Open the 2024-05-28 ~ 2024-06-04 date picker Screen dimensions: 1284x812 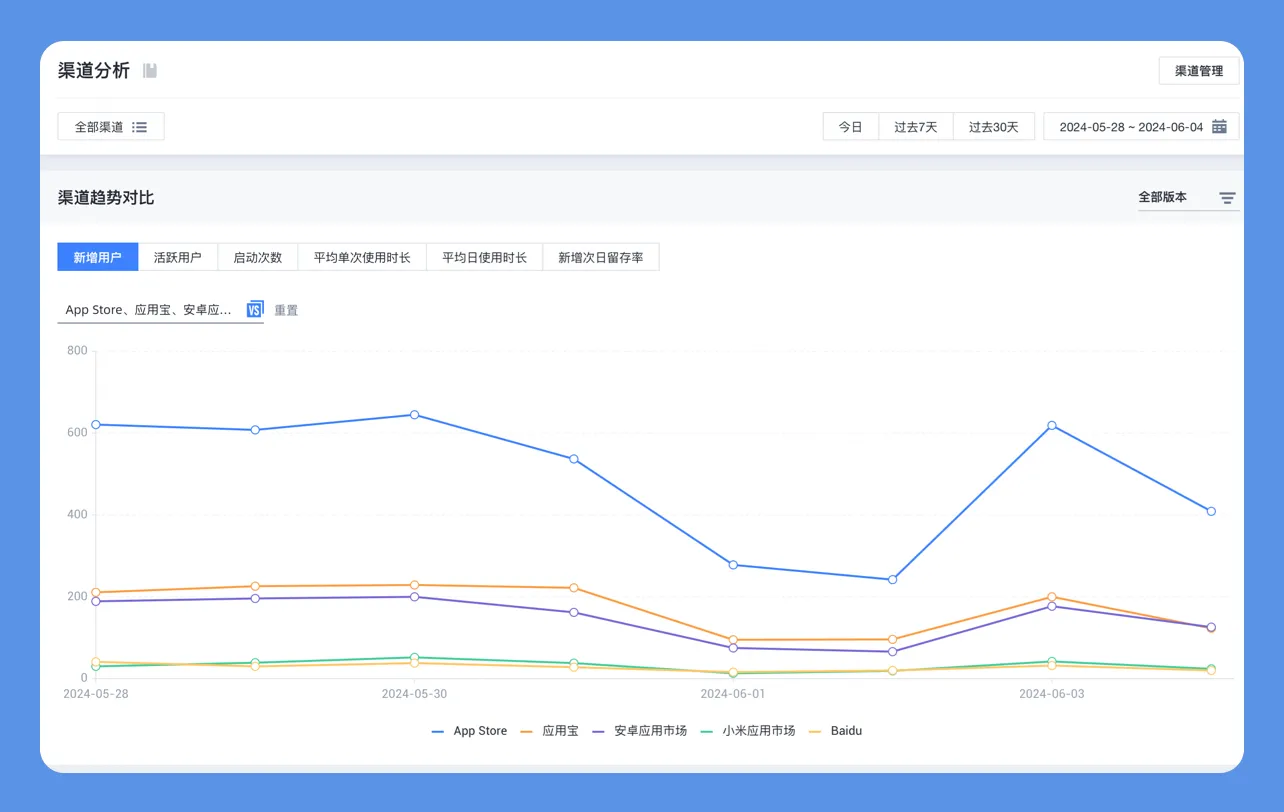[x=1141, y=127]
